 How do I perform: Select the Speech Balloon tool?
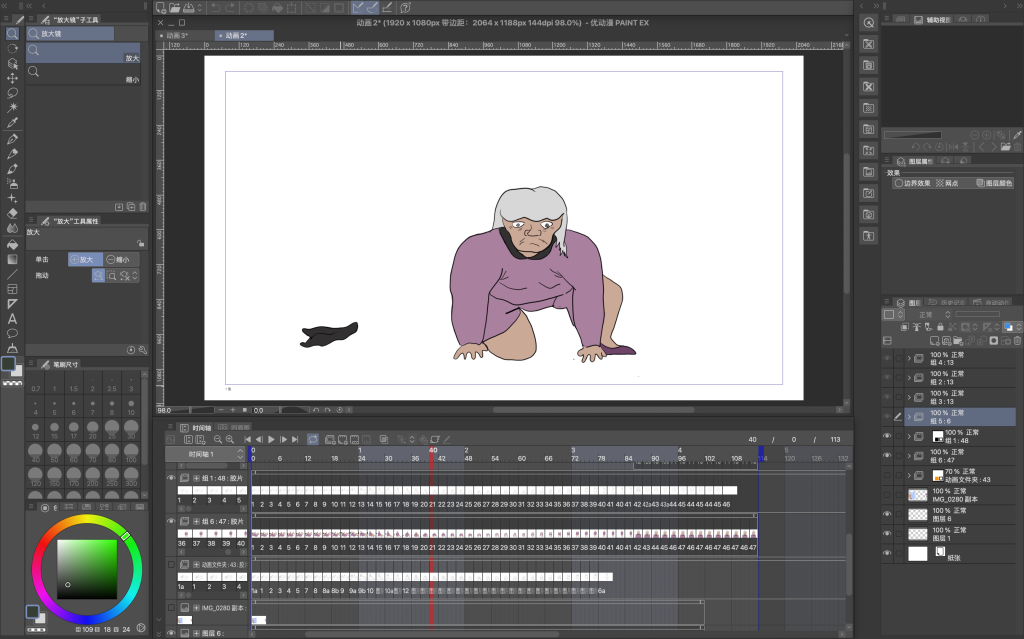click(12, 334)
